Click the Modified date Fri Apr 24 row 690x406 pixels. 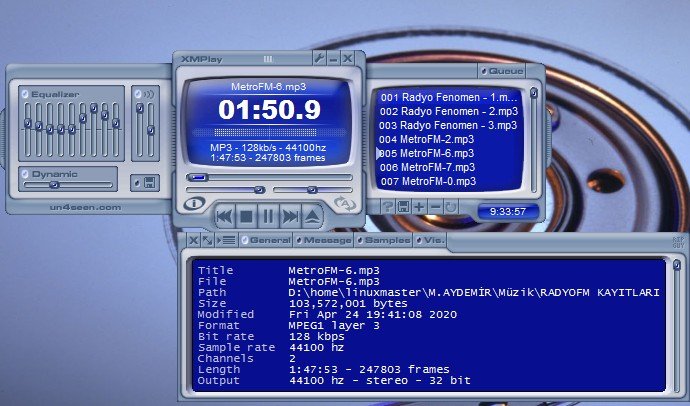328,315
